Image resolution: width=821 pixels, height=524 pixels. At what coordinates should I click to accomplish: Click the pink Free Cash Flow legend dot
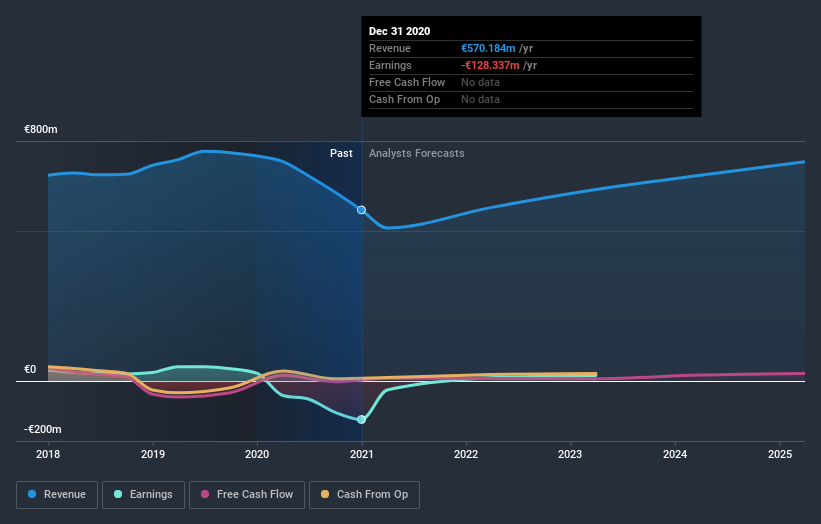pyautogui.click(x=205, y=494)
